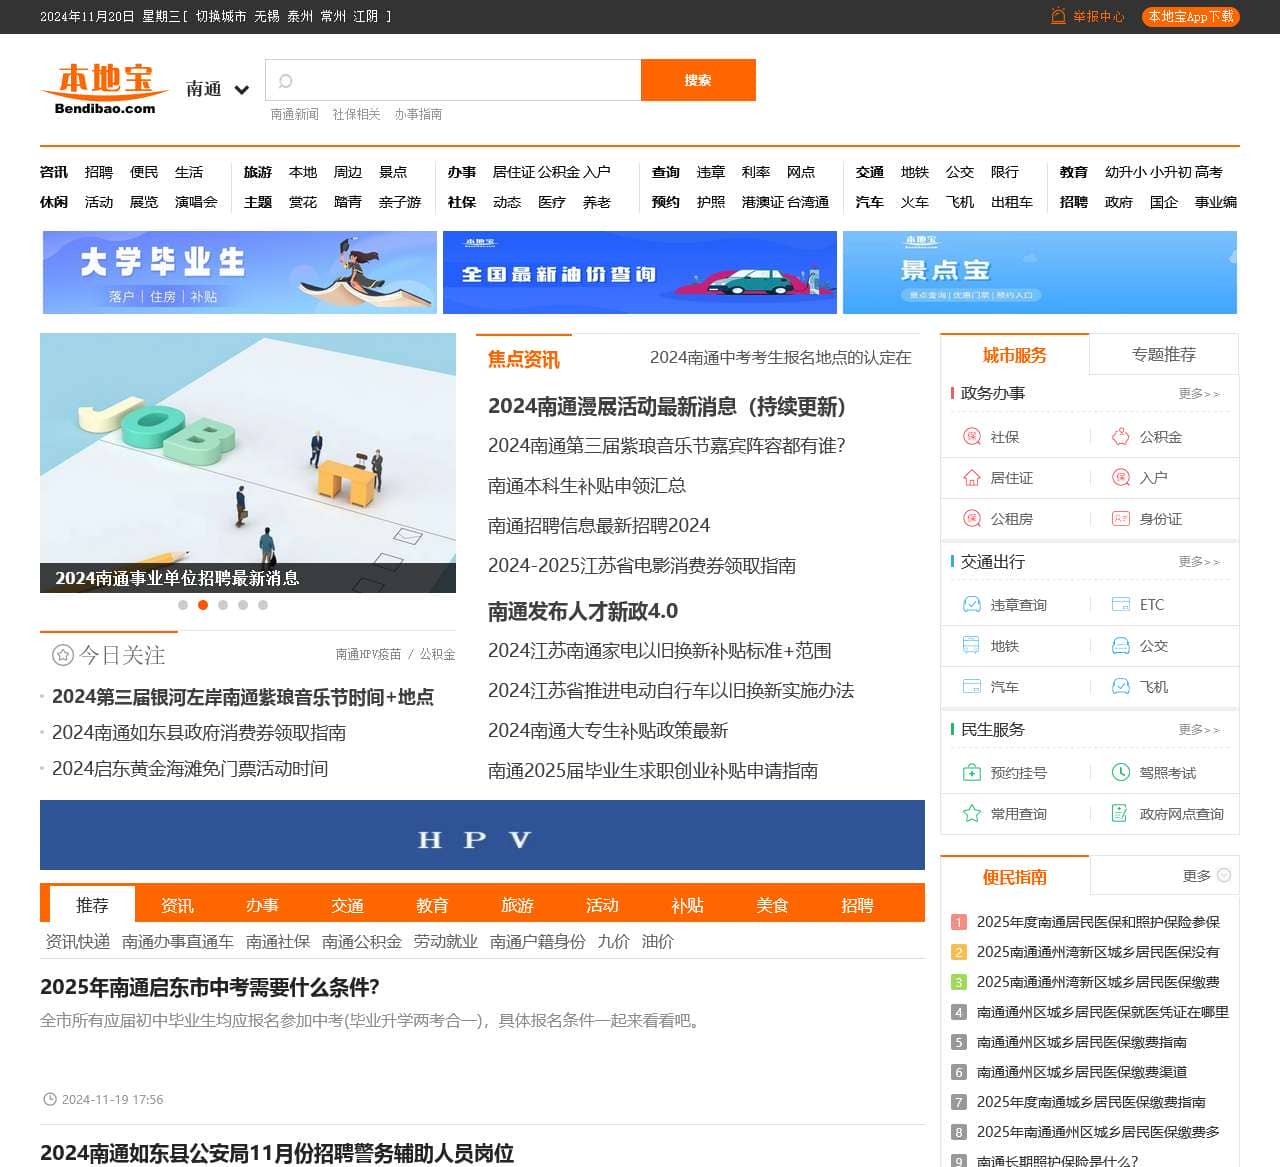Open carousel image 2024南通事业单位招聘最新消息
Image resolution: width=1280 pixels, height=1167 pixels.
[x=248, y=463]
